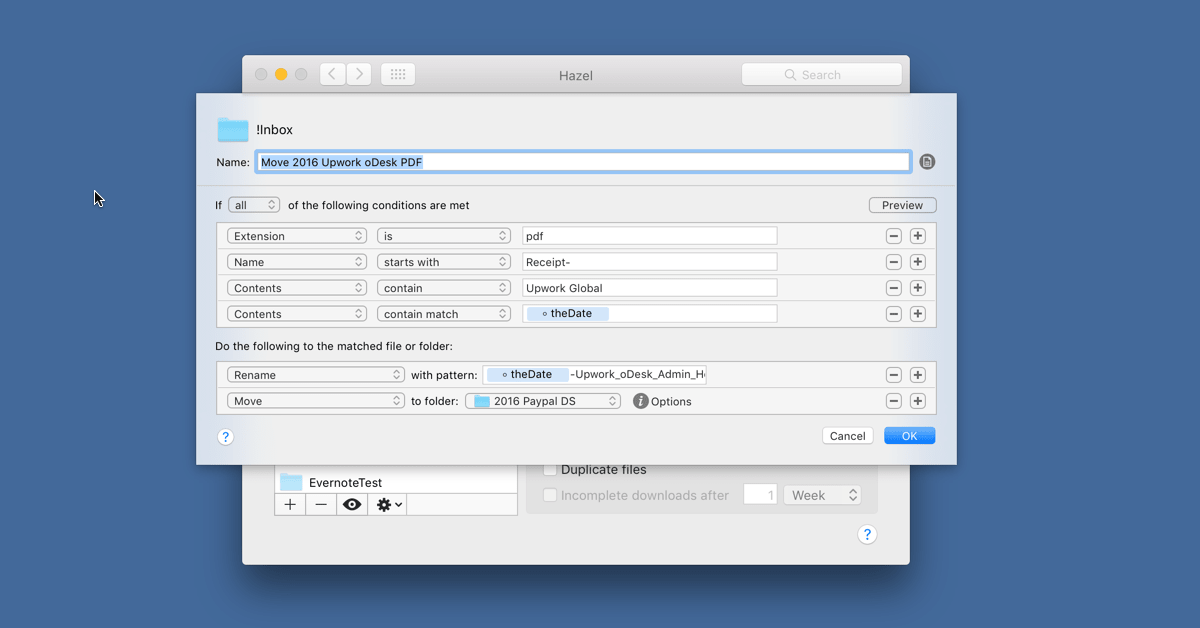Change the Rename action type dropdown
1200x628 pixels.
(x=315, y=375)
